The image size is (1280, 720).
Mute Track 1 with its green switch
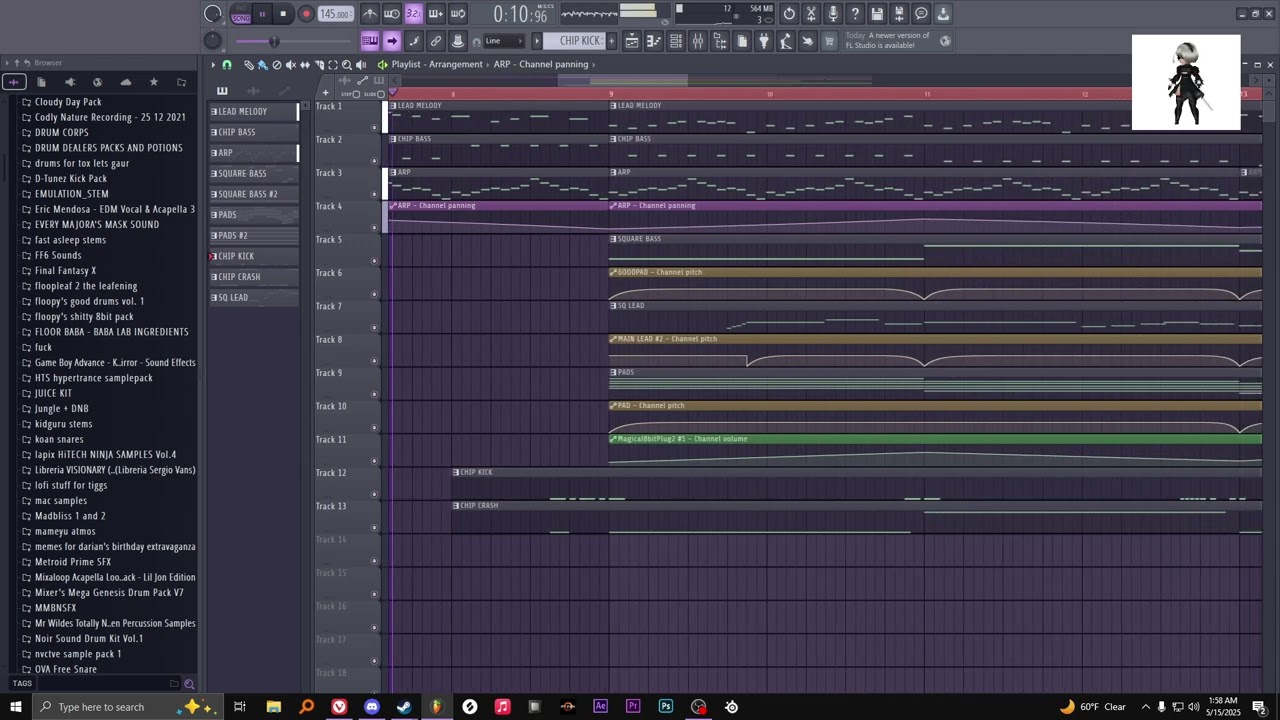click(374, 127)
